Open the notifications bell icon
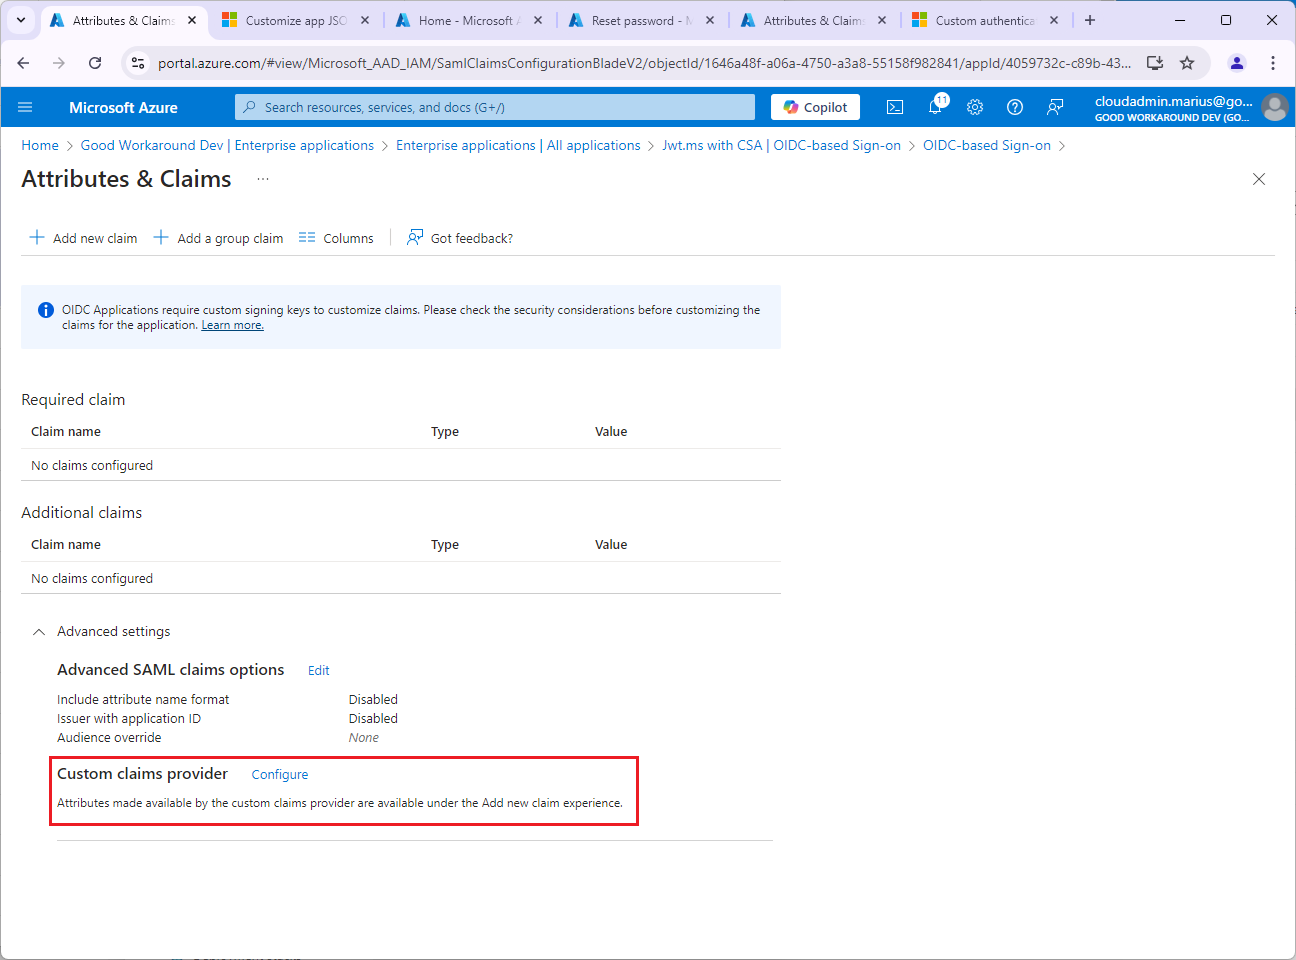 point(936,107)
